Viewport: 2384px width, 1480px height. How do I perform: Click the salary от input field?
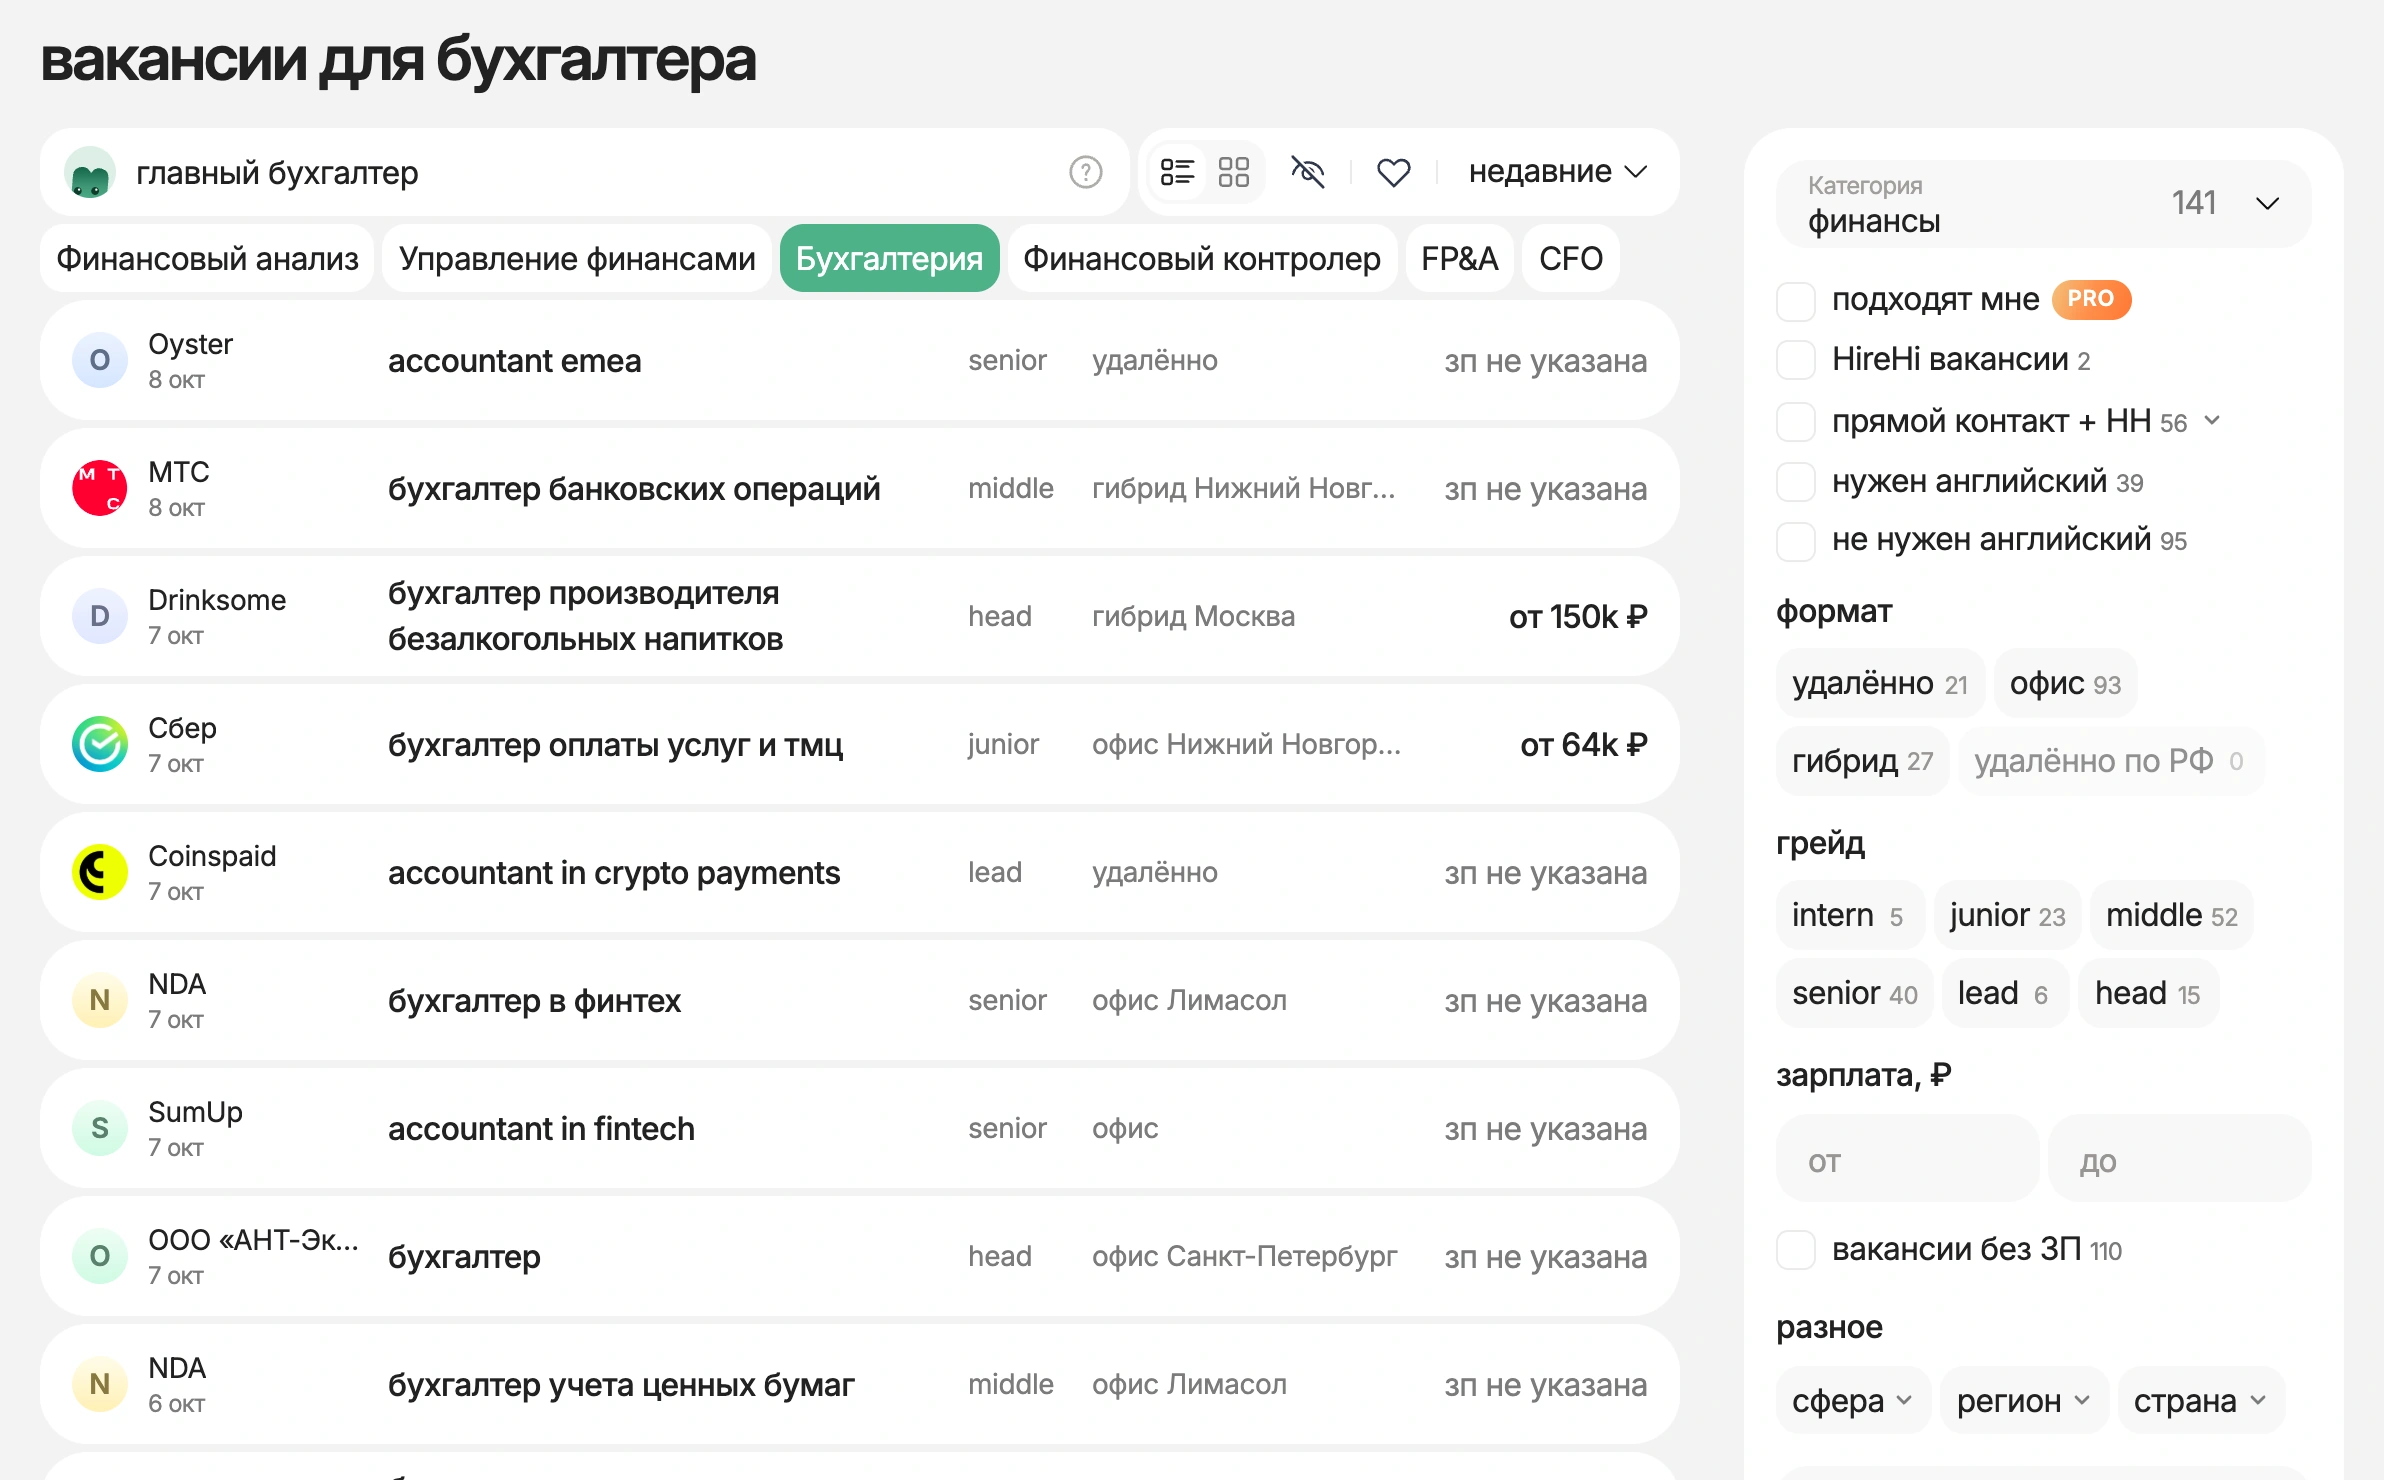1907,1160
